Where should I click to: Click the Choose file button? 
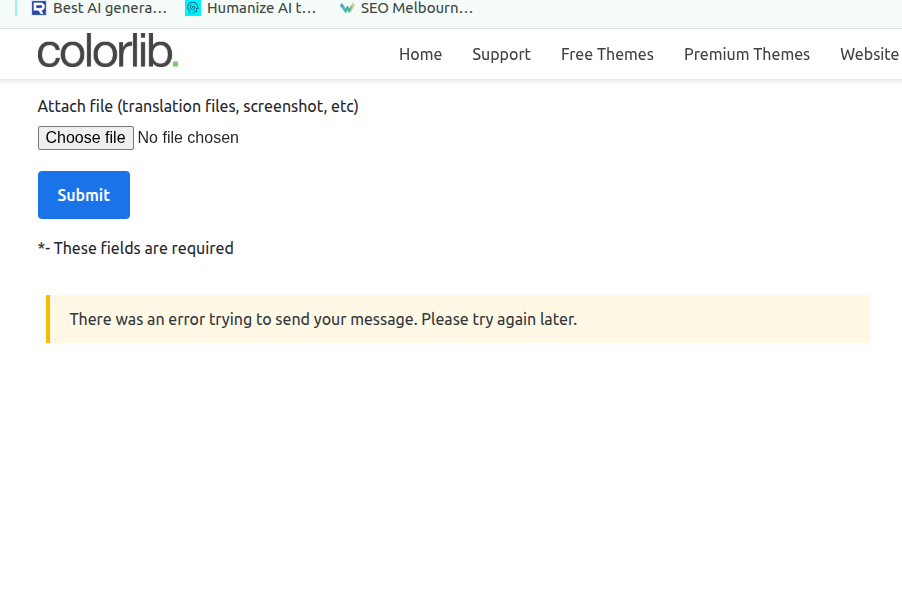coord(86,138)
